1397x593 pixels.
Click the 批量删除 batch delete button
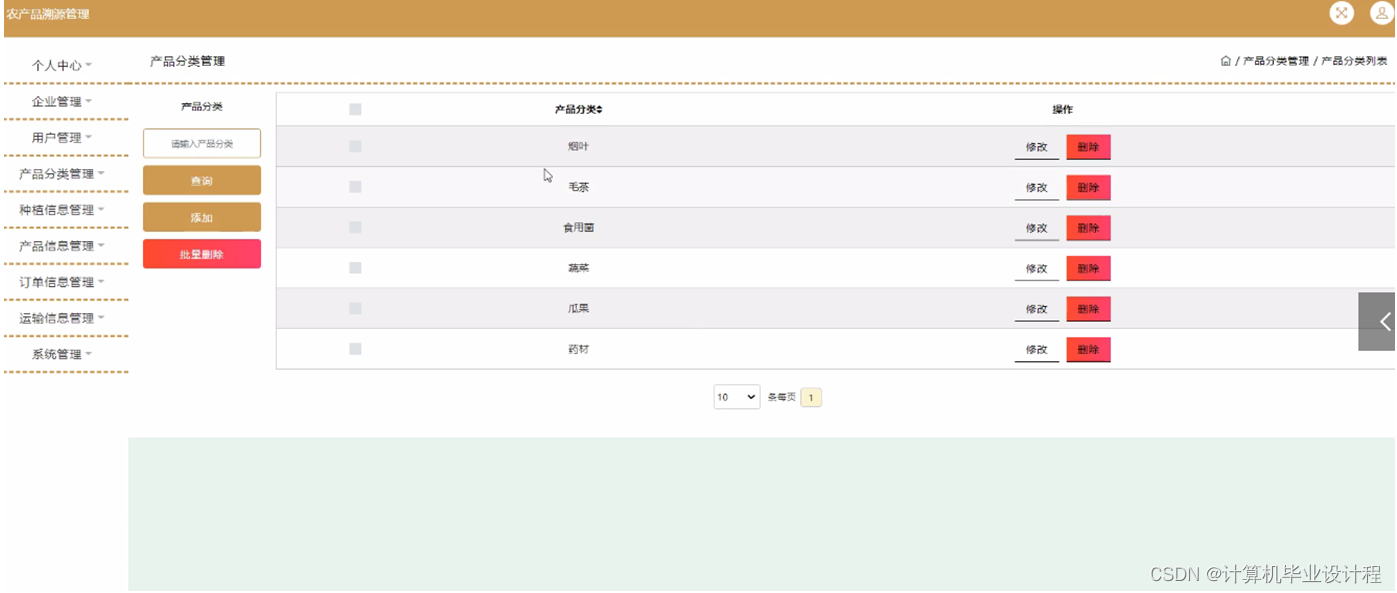click(202, 254)
